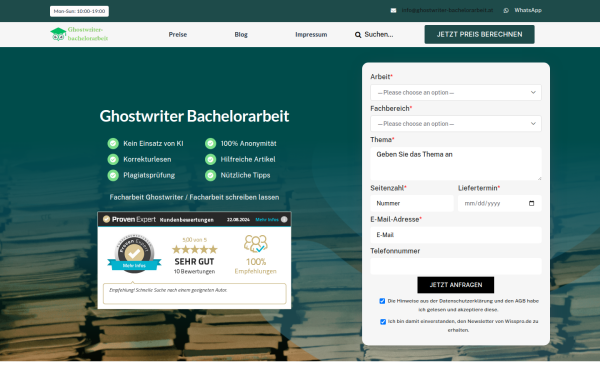This screenshot has height=375, width=600.
Task: Uncheck the Wisspro.de newsletter consent checkbox
Action: (383, 322)
